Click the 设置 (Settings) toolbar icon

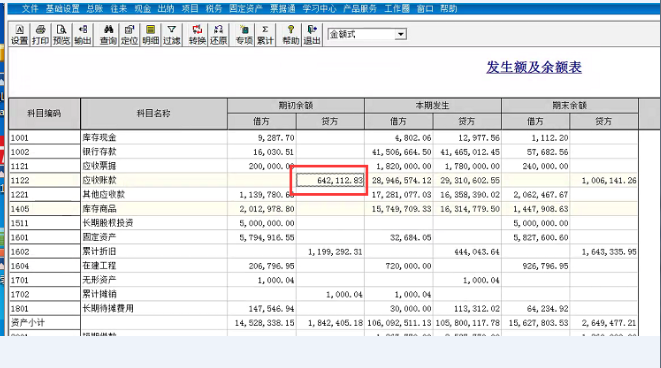(19, 35)
